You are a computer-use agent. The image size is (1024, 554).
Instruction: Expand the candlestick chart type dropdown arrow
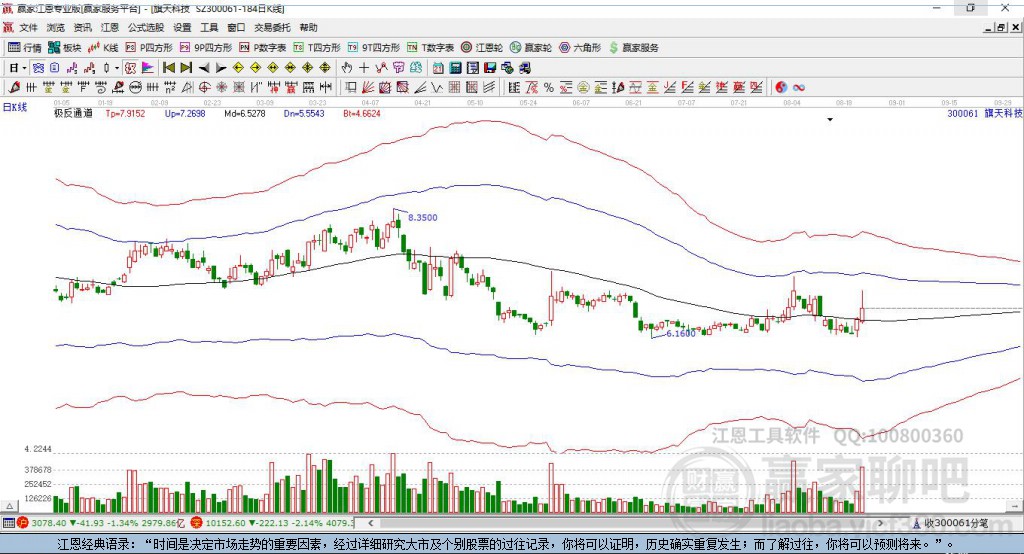pyautogui.click(x=117, y=68)
